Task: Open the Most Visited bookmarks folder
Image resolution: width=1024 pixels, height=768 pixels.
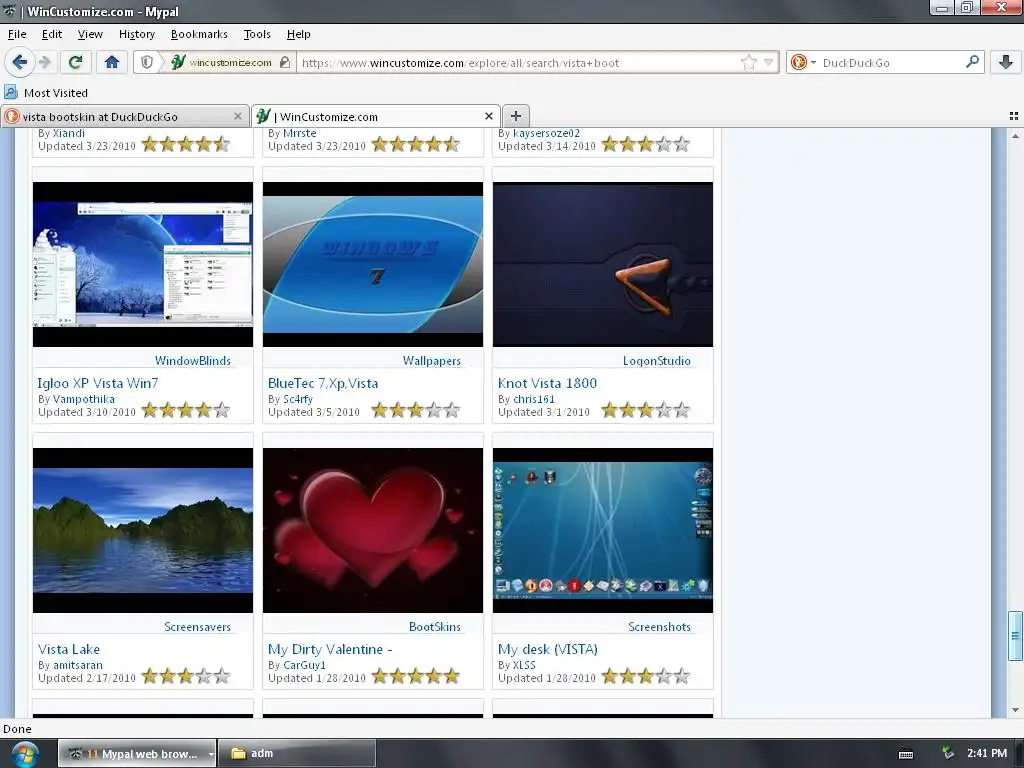Action: (x=46, y=93)
